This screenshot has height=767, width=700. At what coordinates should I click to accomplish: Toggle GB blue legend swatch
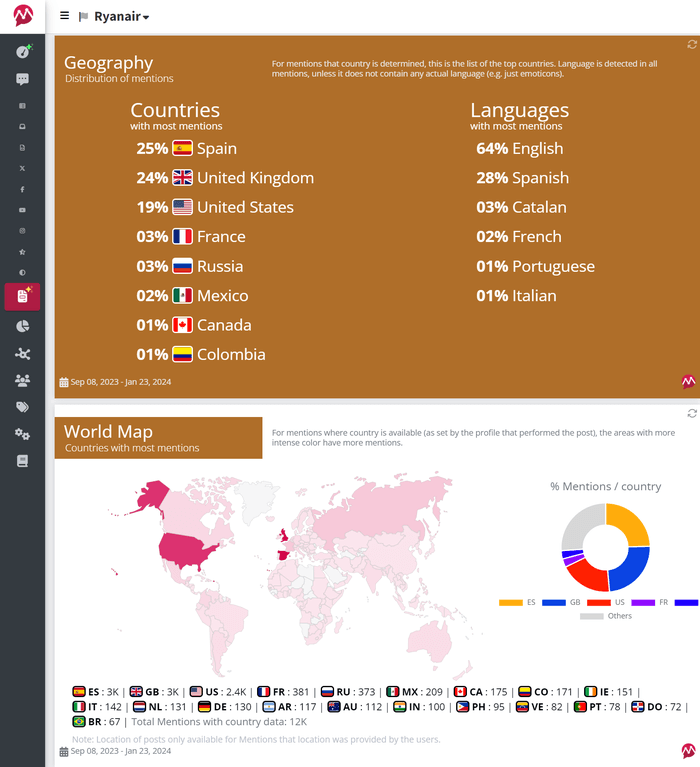(554, 603)
